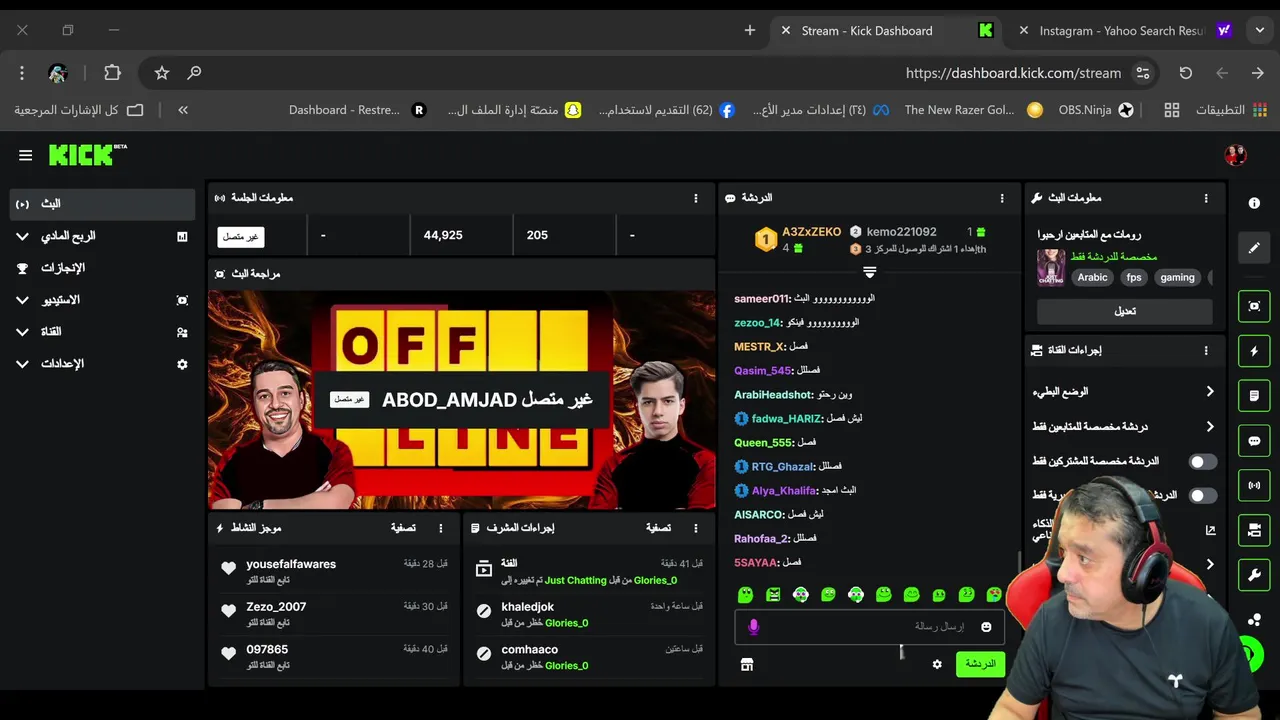The height and width of the screenshot is (720, 1280).
Task: Click تصفية filter in moderator actions
Action: 658,528
